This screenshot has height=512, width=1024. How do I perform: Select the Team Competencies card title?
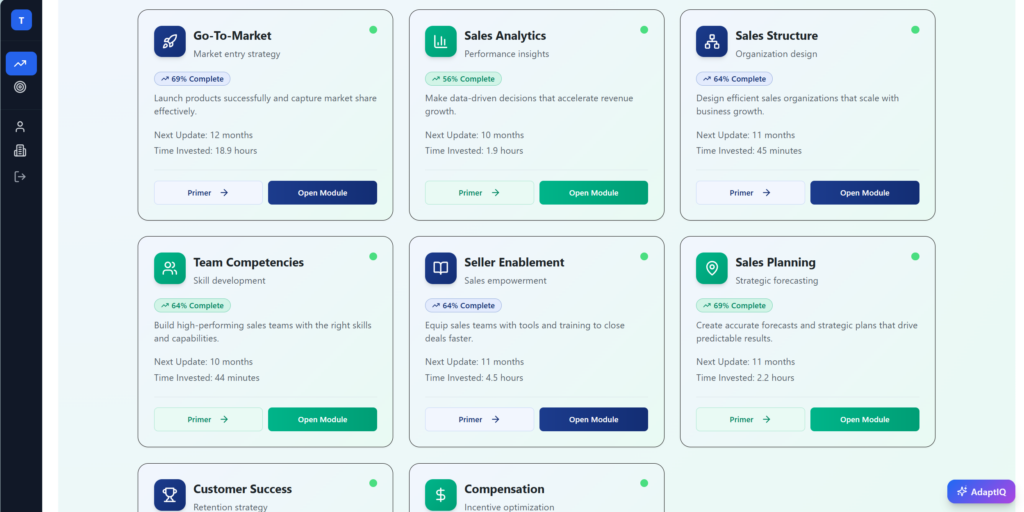(x=248, y=263)
